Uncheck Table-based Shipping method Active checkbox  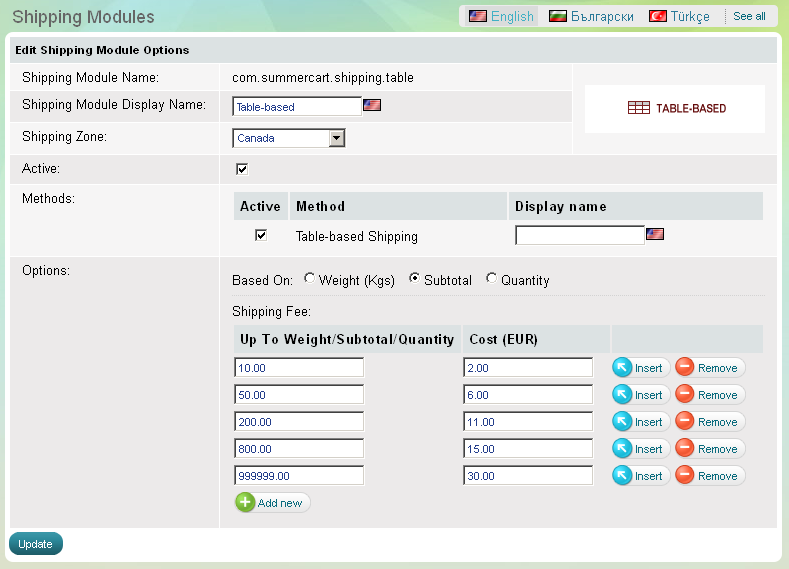click(x=261, y=236)
